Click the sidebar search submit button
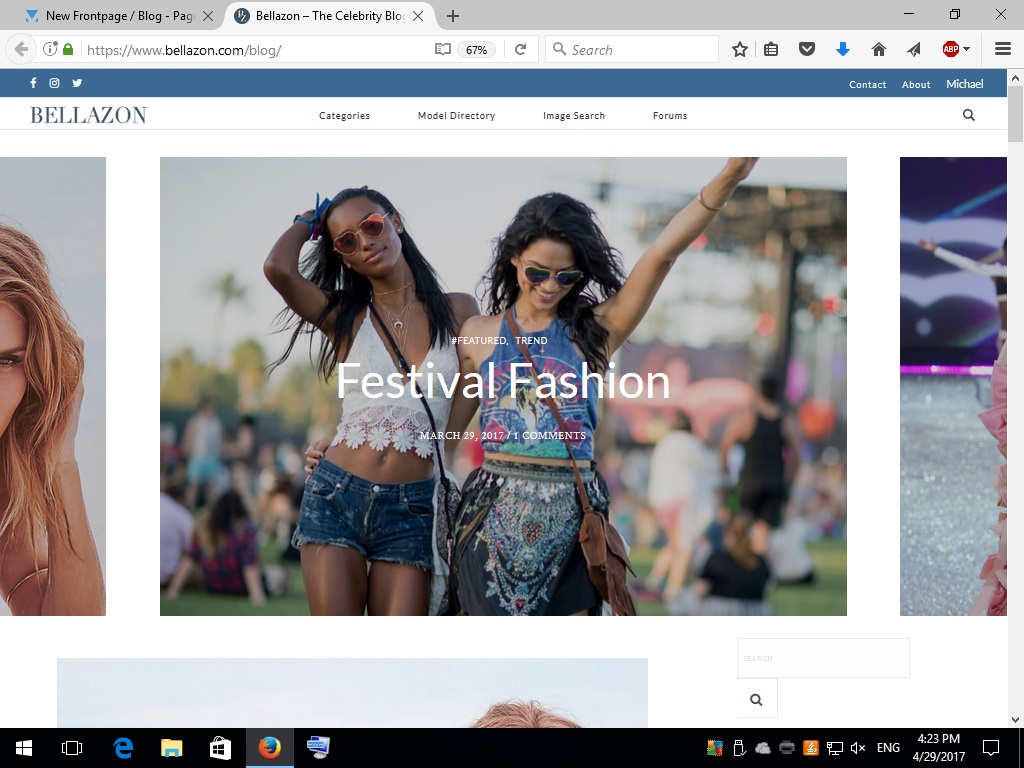This screenshot has height=768, width=1024. [x=757, y=699]
